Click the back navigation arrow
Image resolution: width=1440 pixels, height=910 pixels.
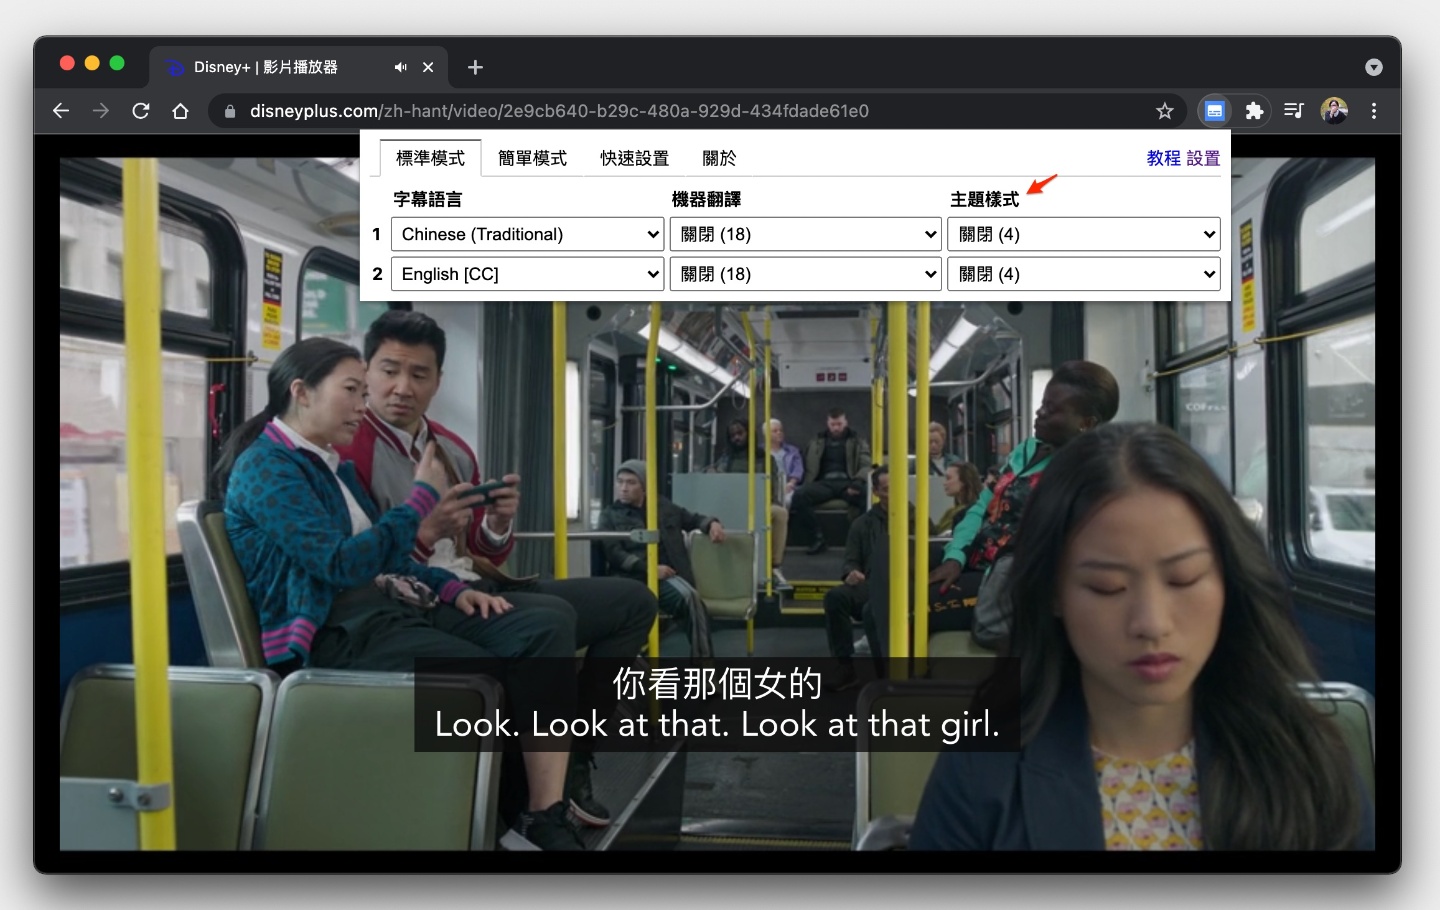pyautogui.click(x=60, y=111)
